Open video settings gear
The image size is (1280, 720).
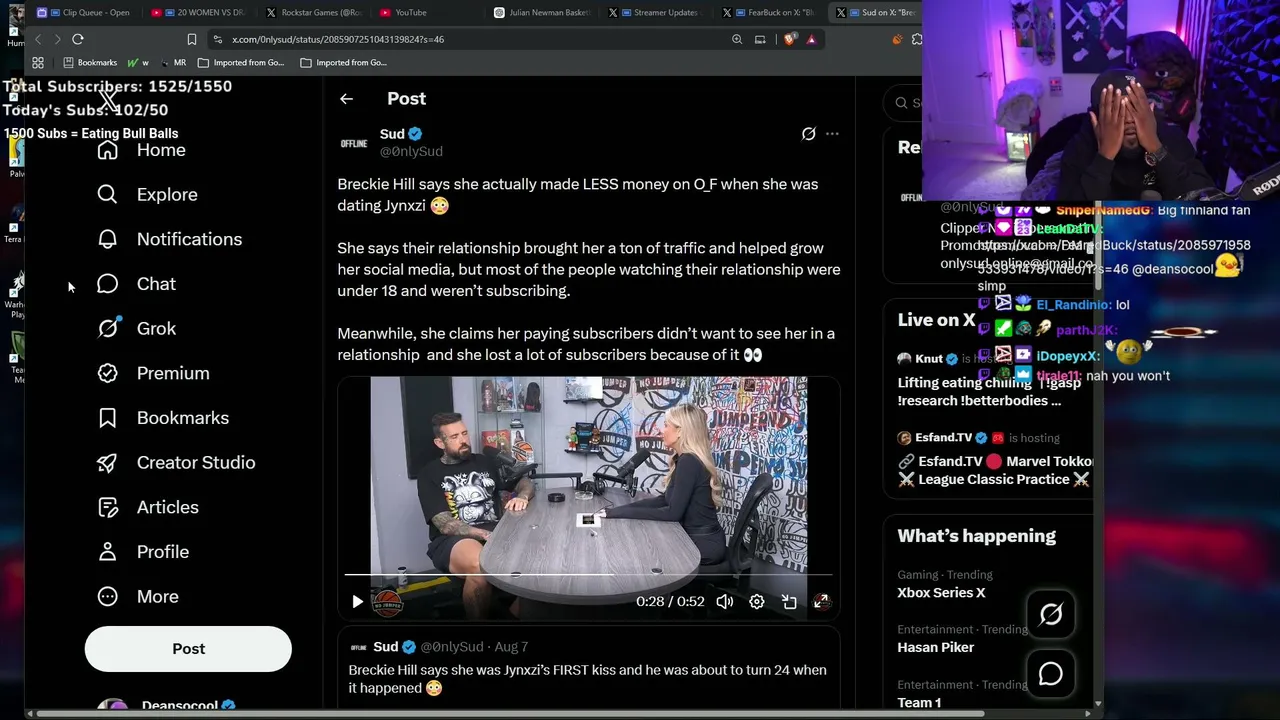coord(757,601)
